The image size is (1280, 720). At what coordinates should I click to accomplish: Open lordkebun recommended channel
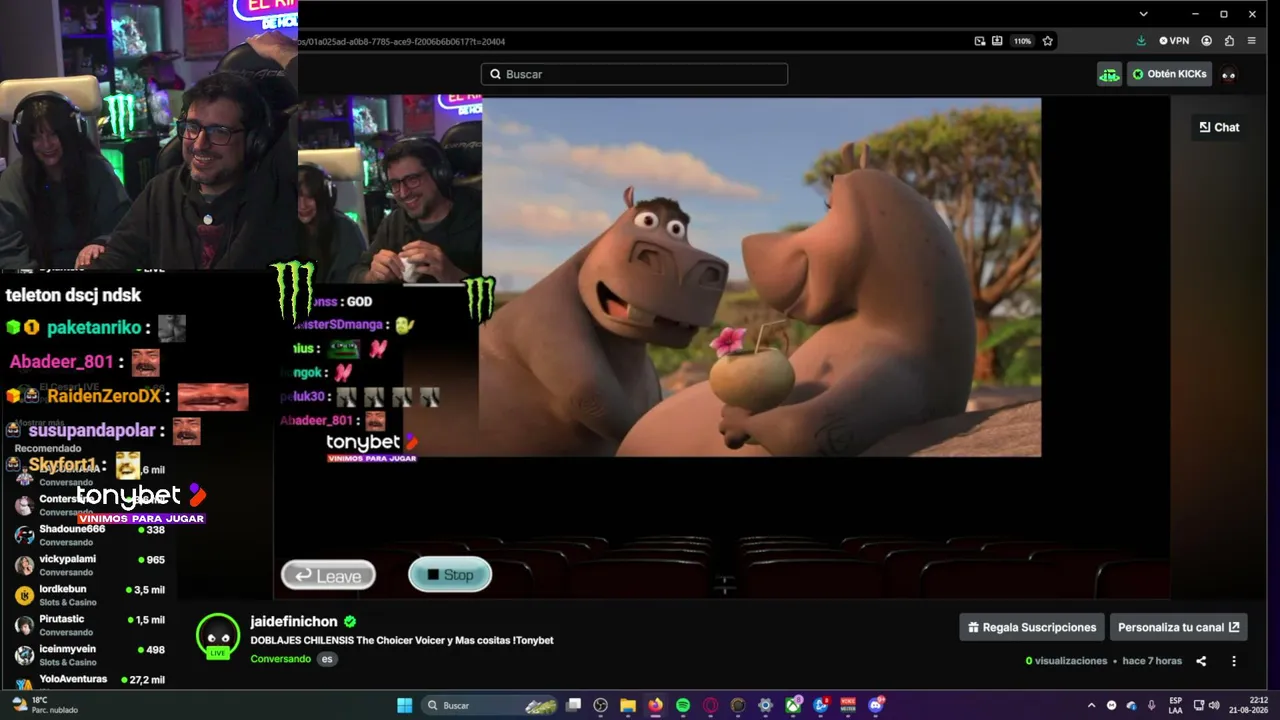point(90,595)
